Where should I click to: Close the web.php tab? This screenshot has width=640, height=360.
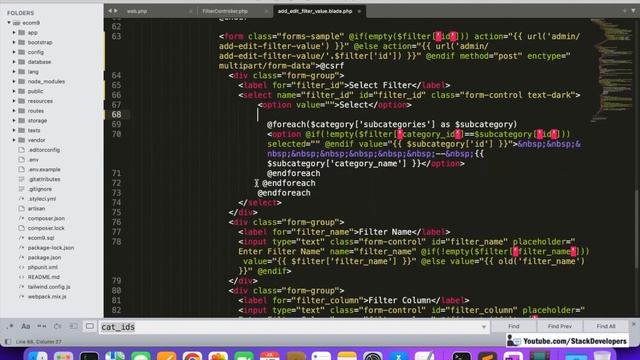click(191, 11)
